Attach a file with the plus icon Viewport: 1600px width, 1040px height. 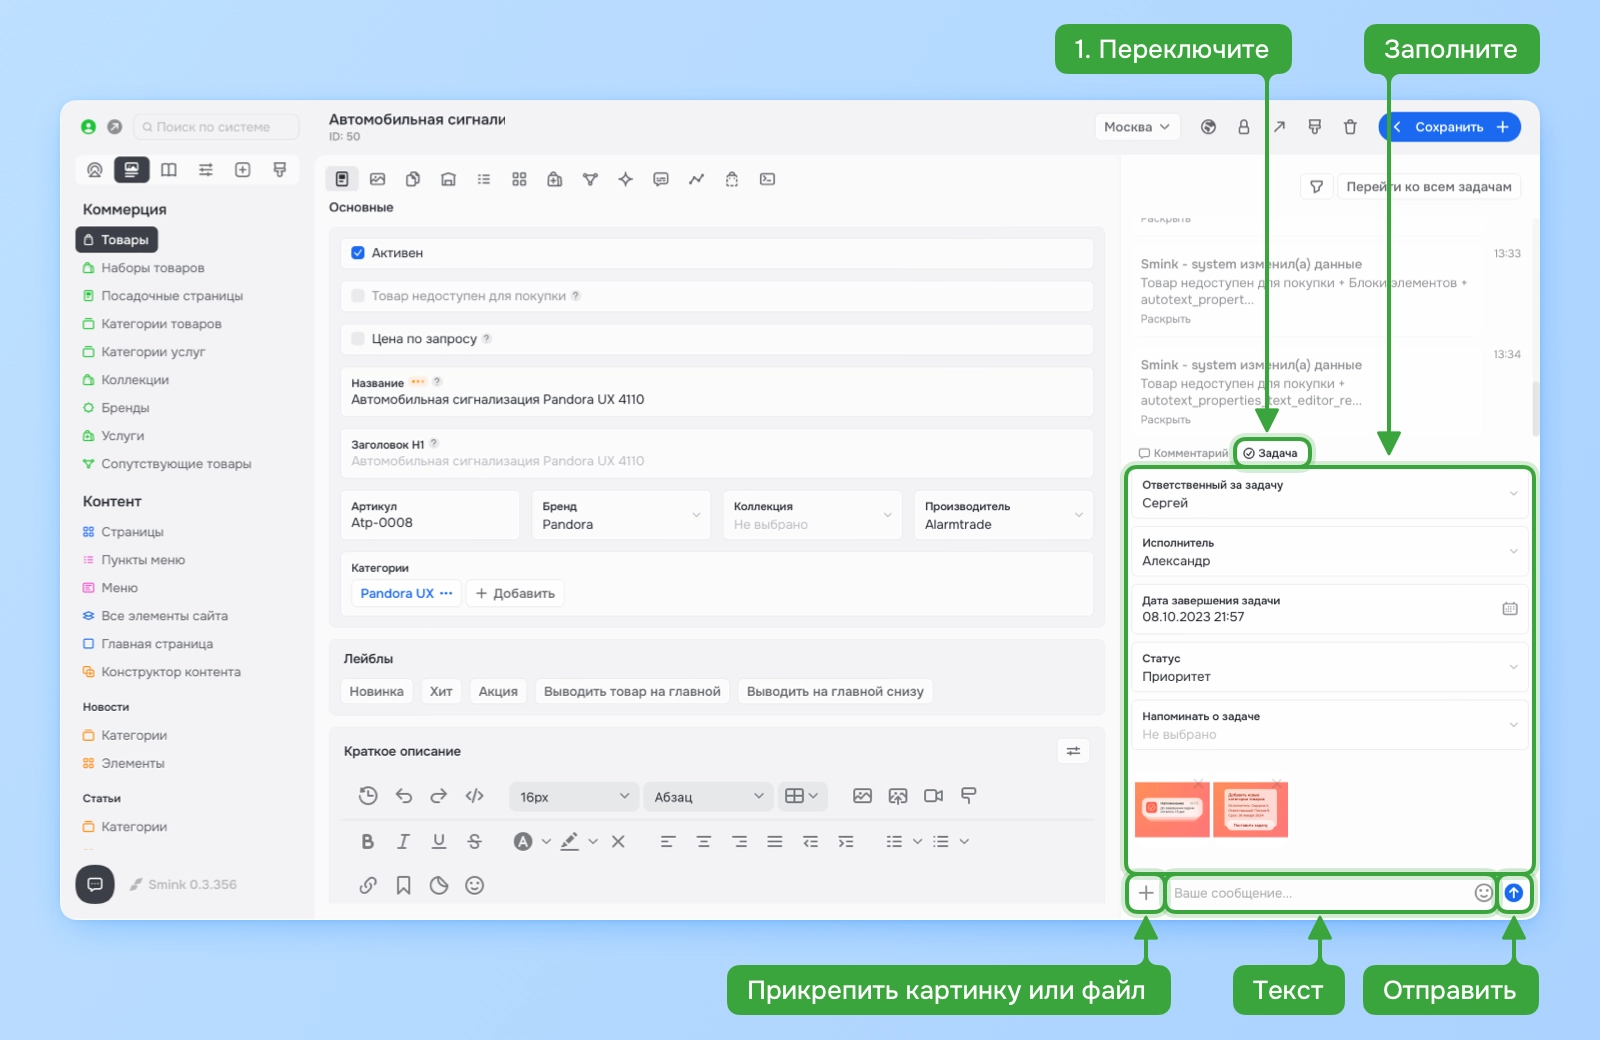[x=1146, y=893]
